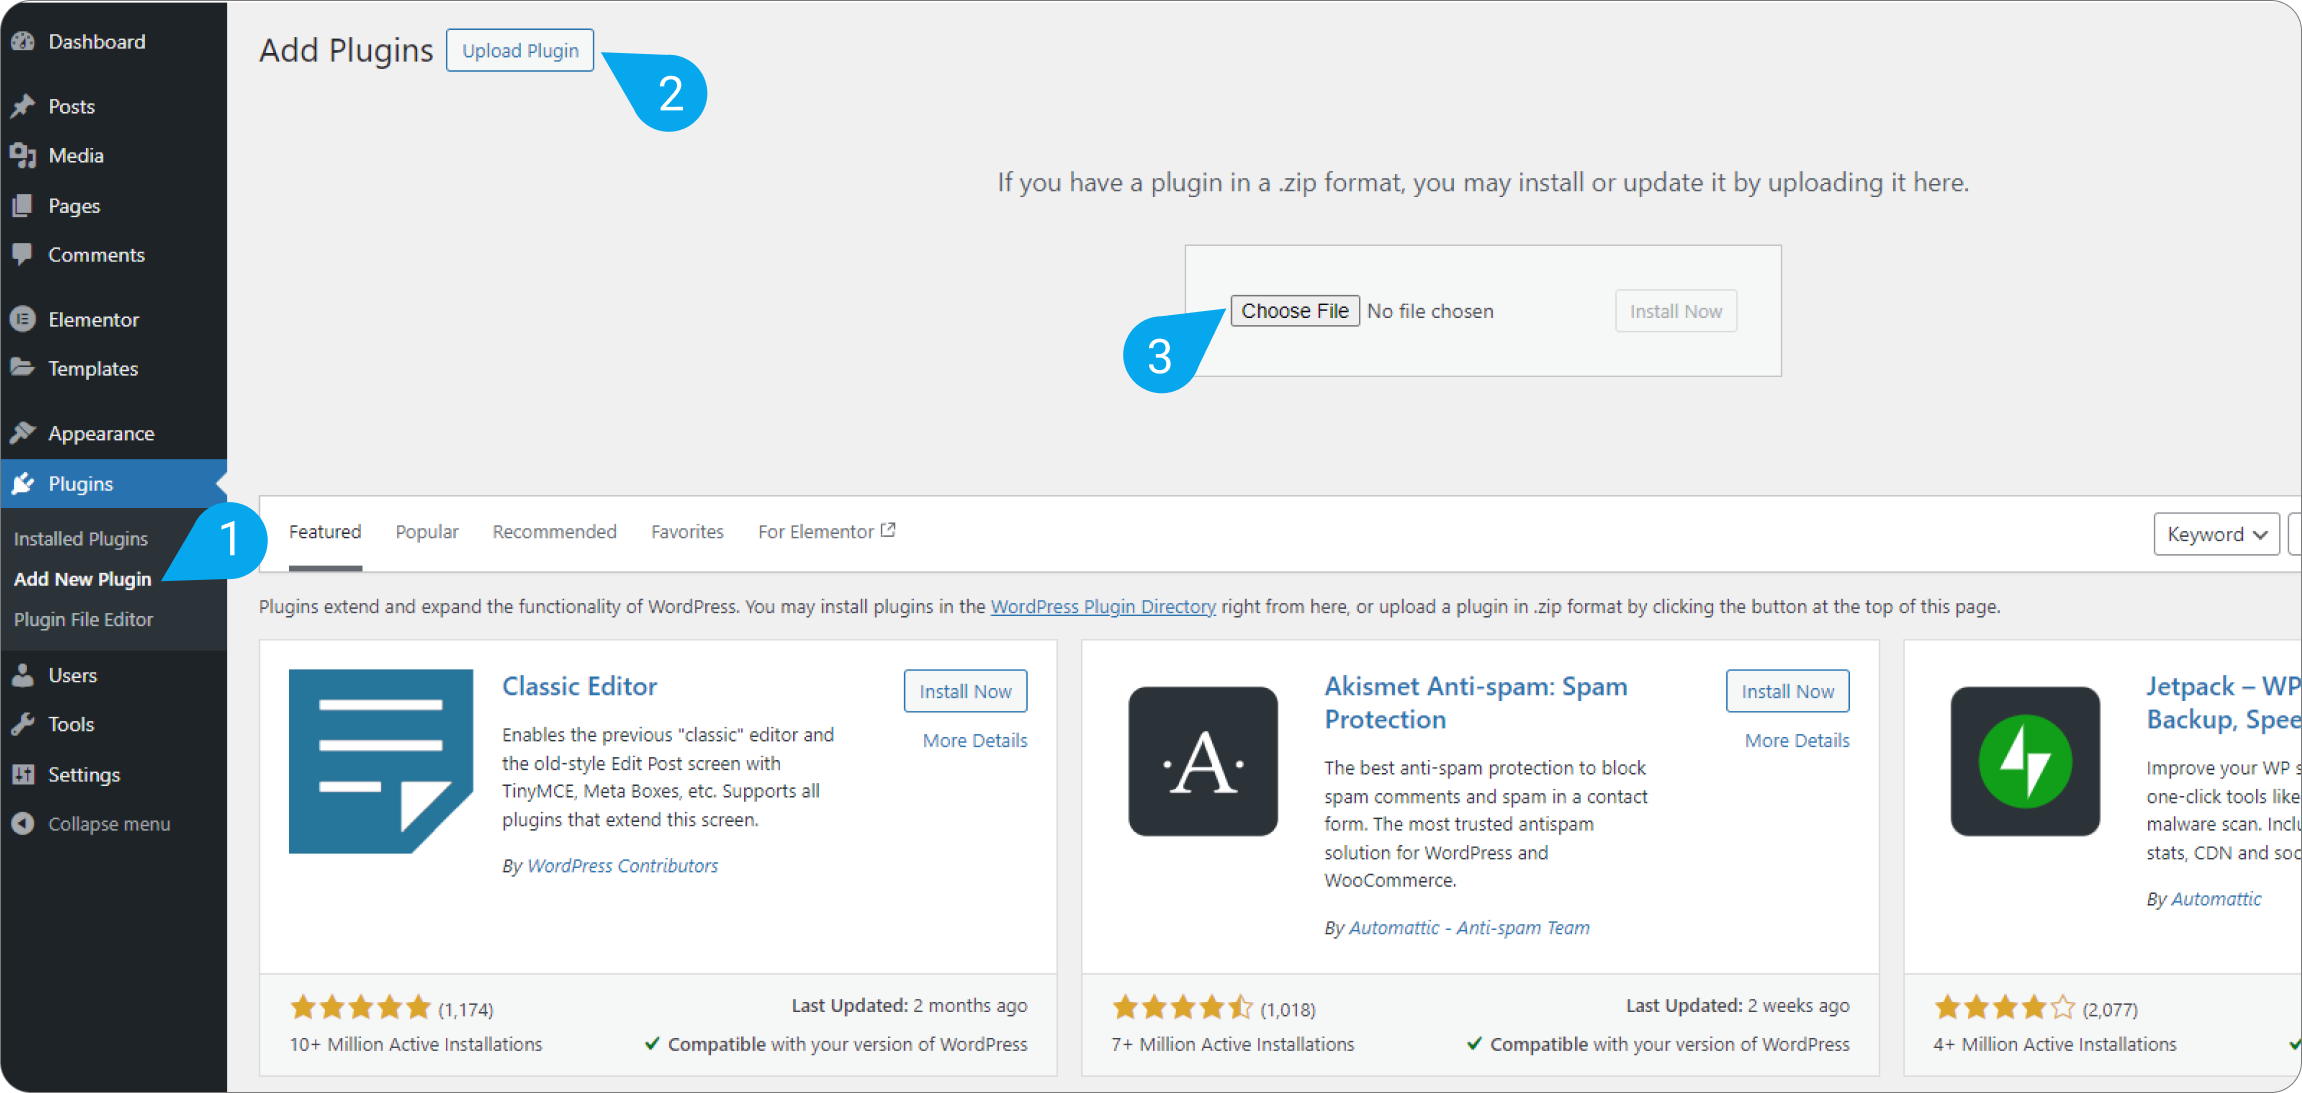
Task: Click the Classic Editor plugin thumbnail
Action: pos(381,761)
